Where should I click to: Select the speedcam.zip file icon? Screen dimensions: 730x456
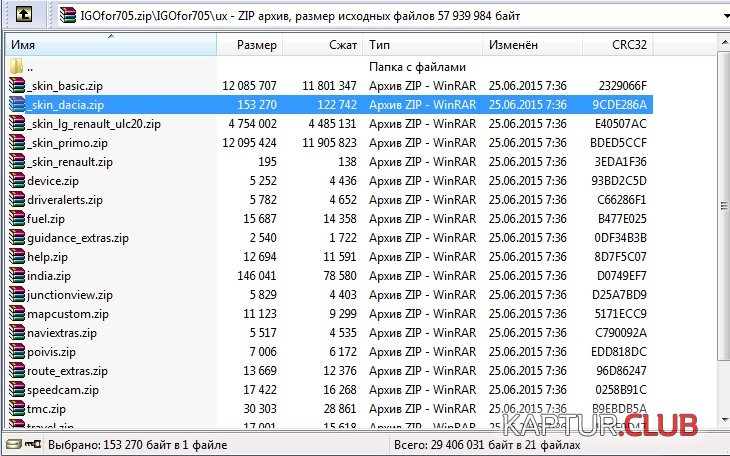pyautogui.click(x=17, y=390)
